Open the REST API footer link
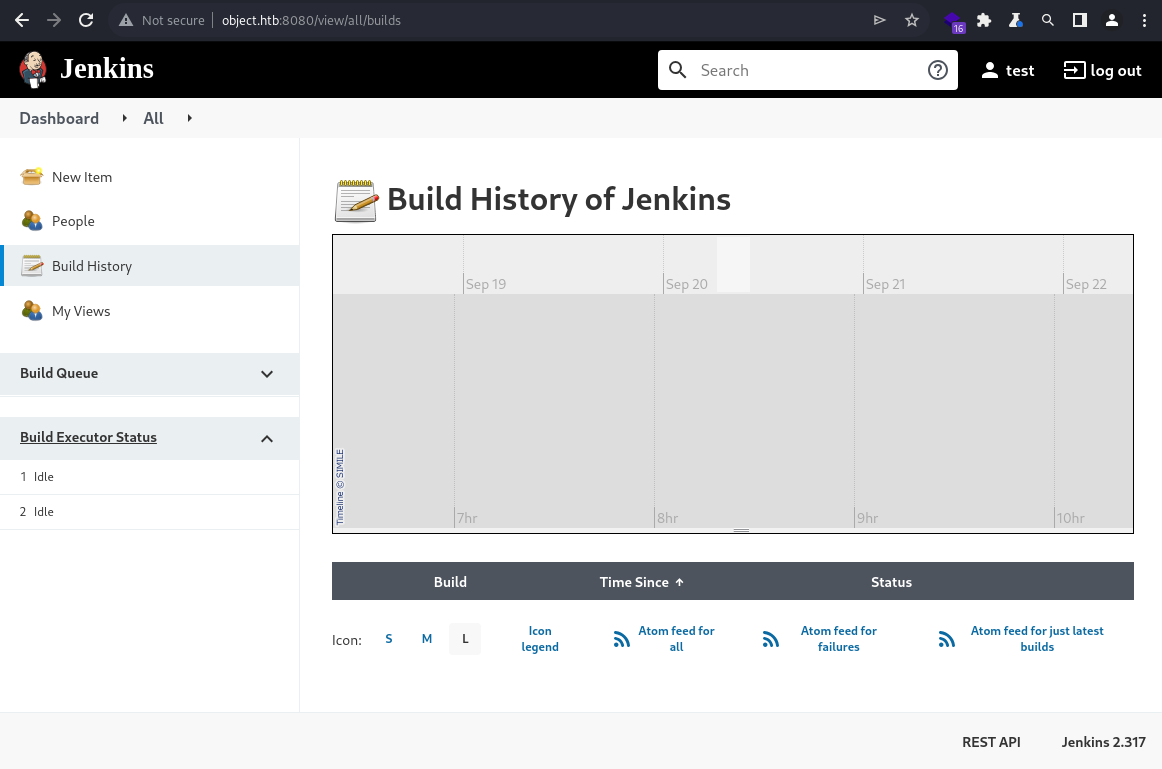Image resolution: width=1162 pixels, height=769 pixels. [x=991, y=742]
